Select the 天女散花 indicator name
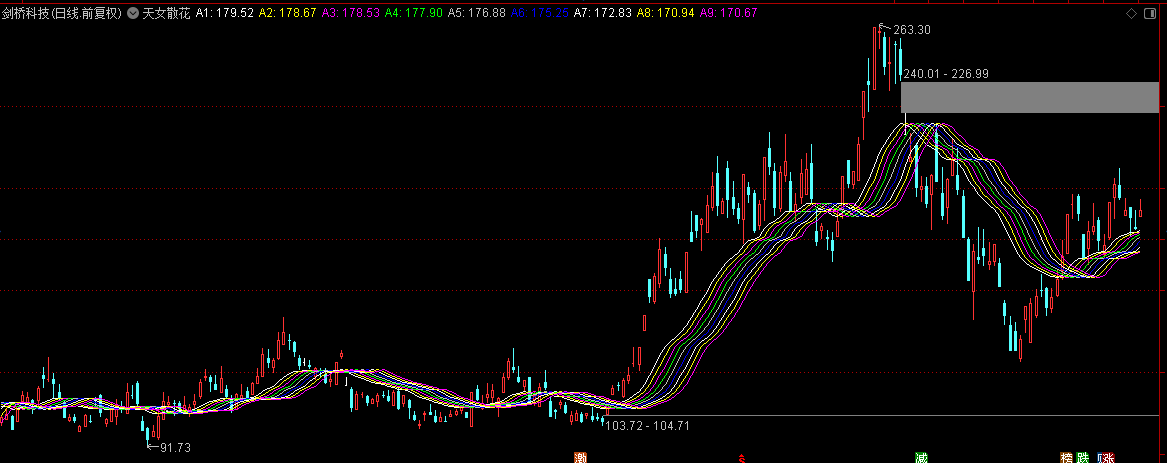Screen dimensions: 1167x463 [166, 13]
